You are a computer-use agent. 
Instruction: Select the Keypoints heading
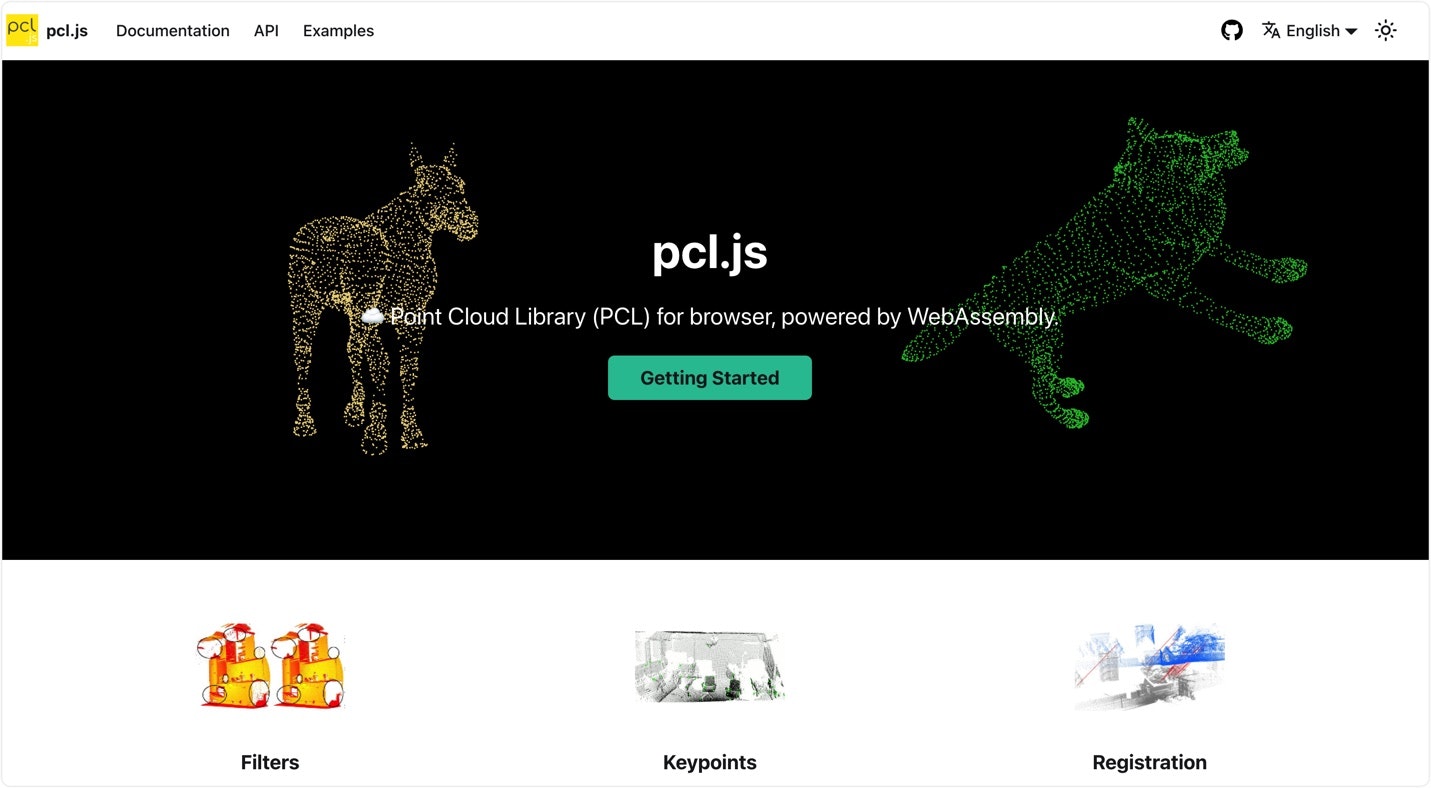[710, 762]
